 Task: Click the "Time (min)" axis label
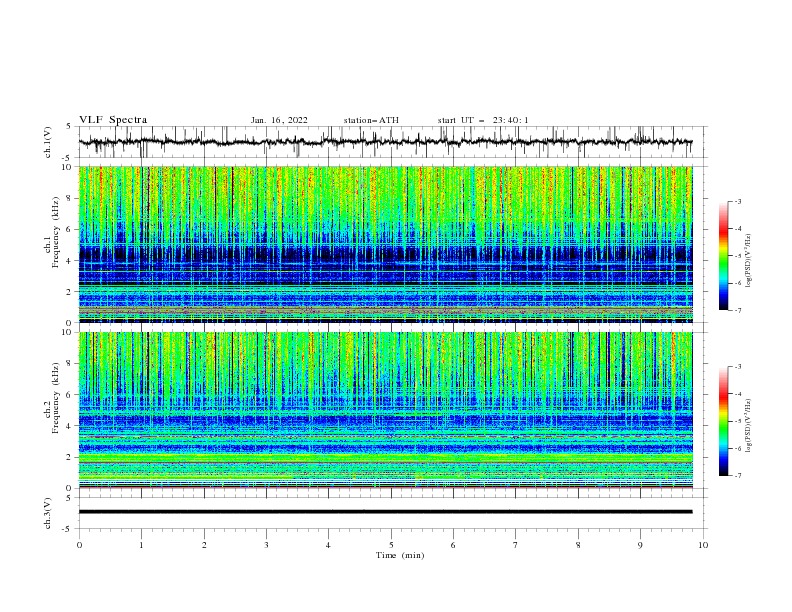(x=400, y=555)
